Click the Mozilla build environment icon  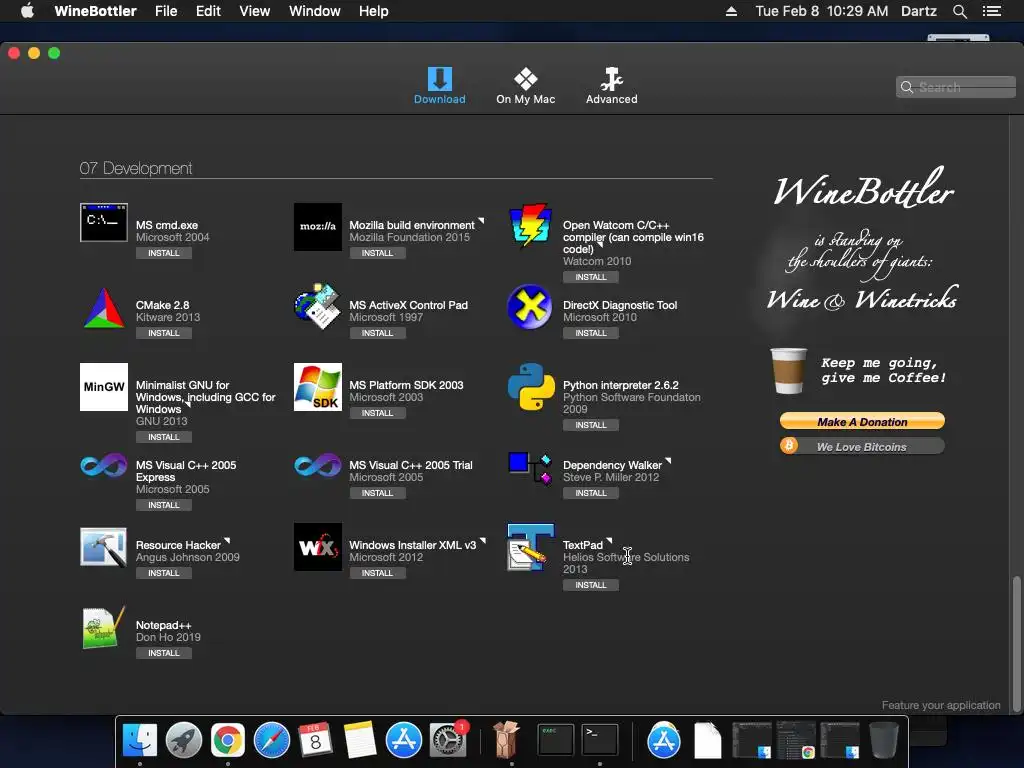click(317, 227)
